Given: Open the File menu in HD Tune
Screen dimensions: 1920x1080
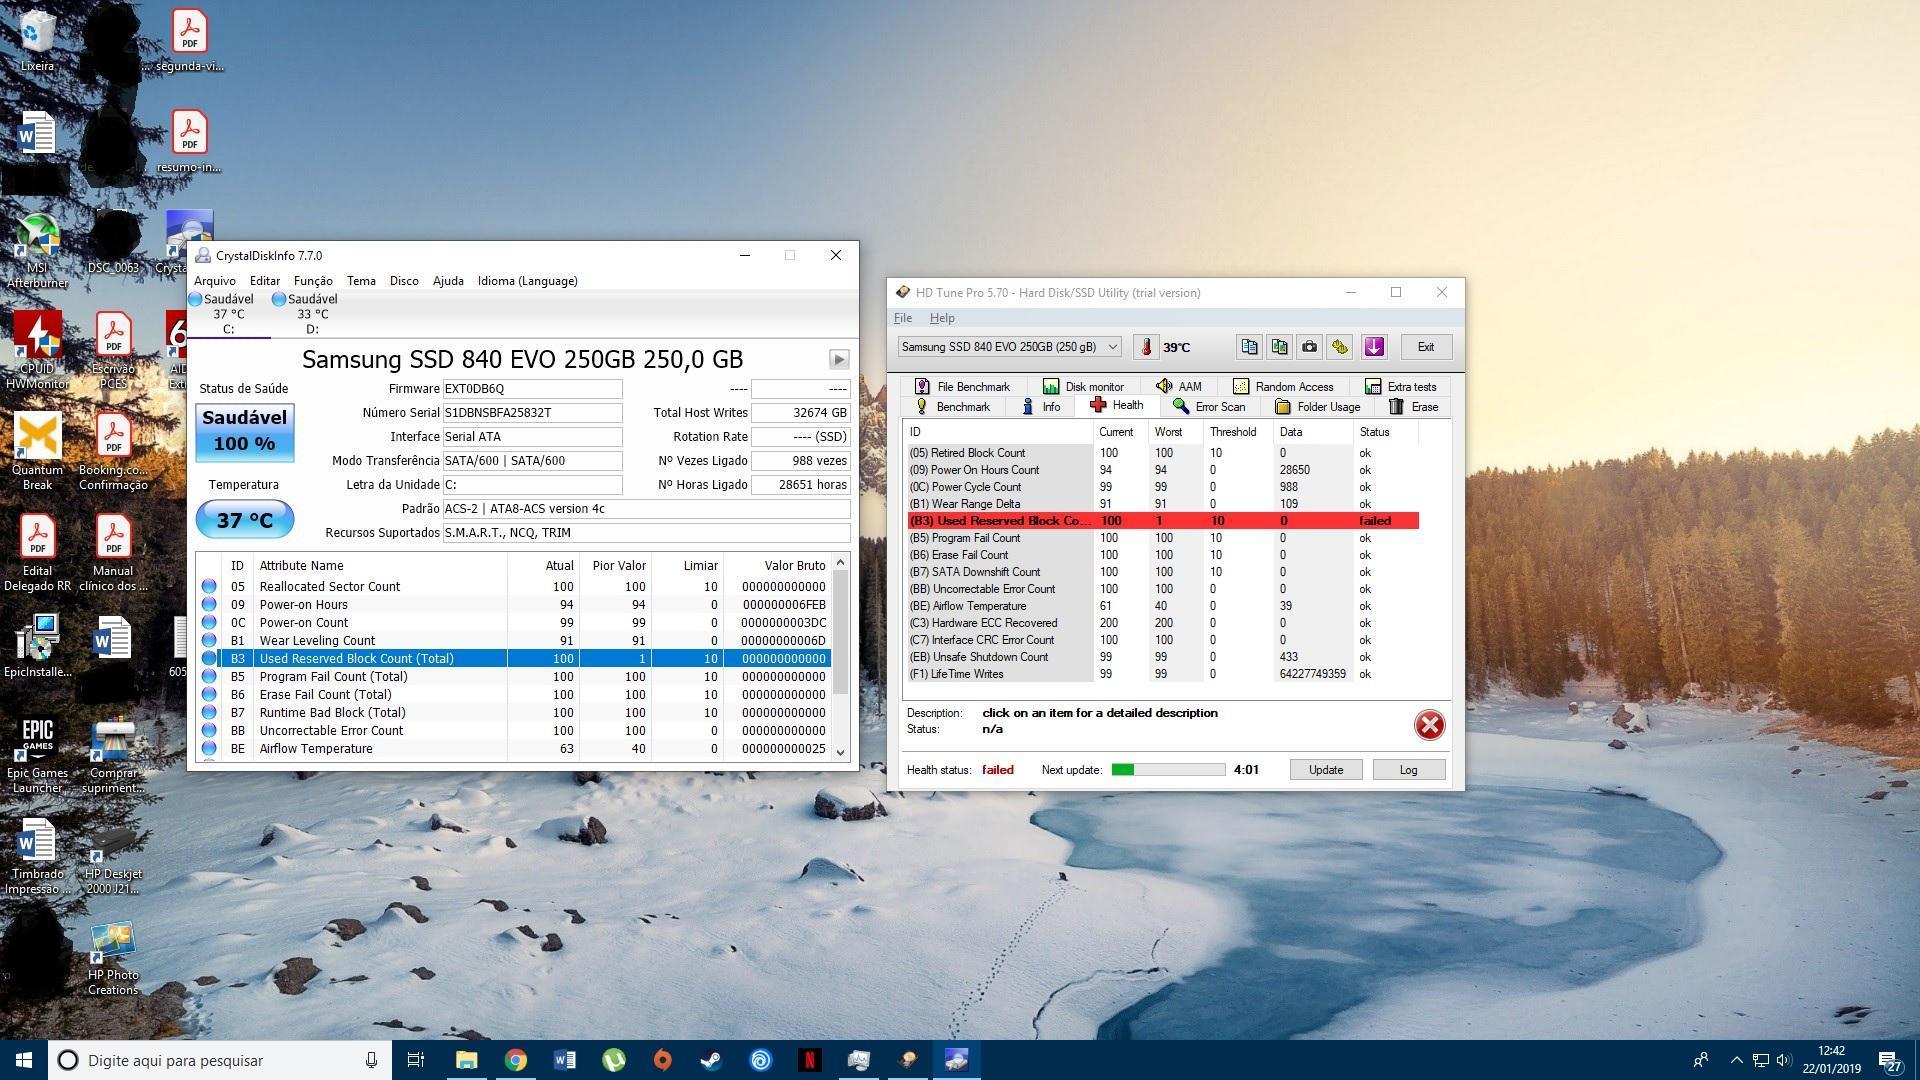Looking at the screenshot, I should pyautogui.click(x=903, y=318).
